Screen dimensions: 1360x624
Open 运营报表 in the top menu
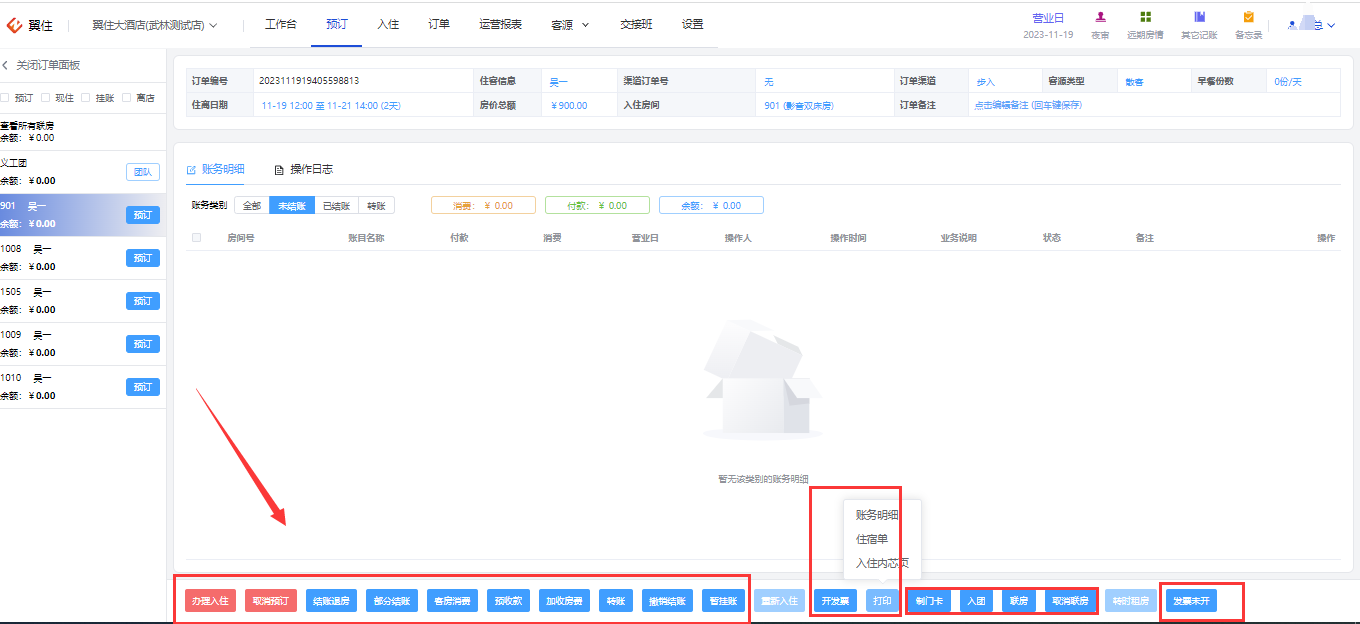[500, 24]
